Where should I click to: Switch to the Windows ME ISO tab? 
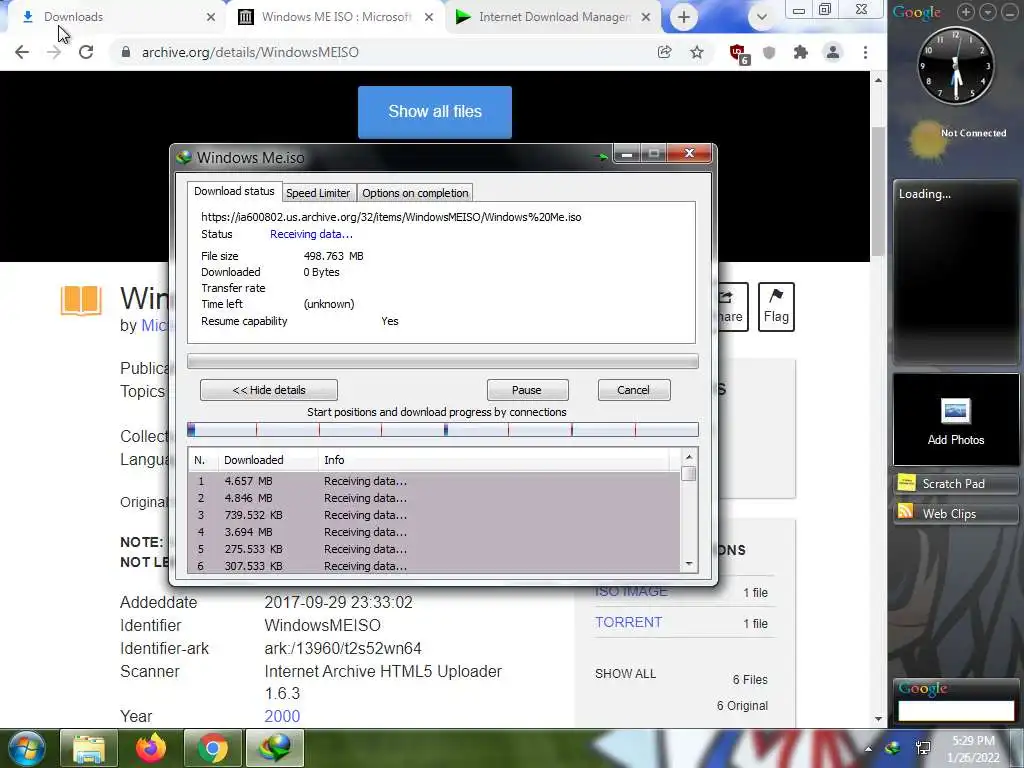336,17
